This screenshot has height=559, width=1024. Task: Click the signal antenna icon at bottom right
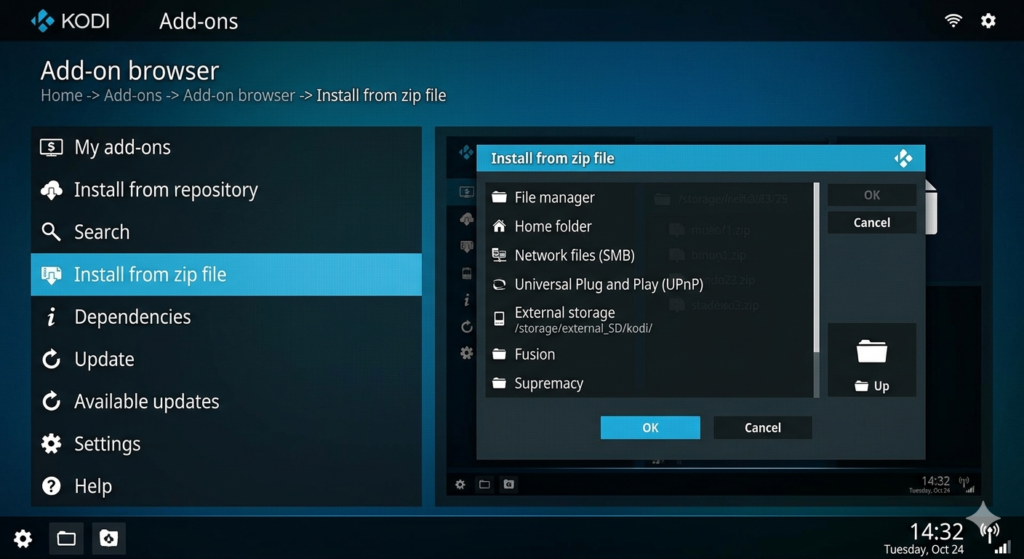[x=991, y=533]
